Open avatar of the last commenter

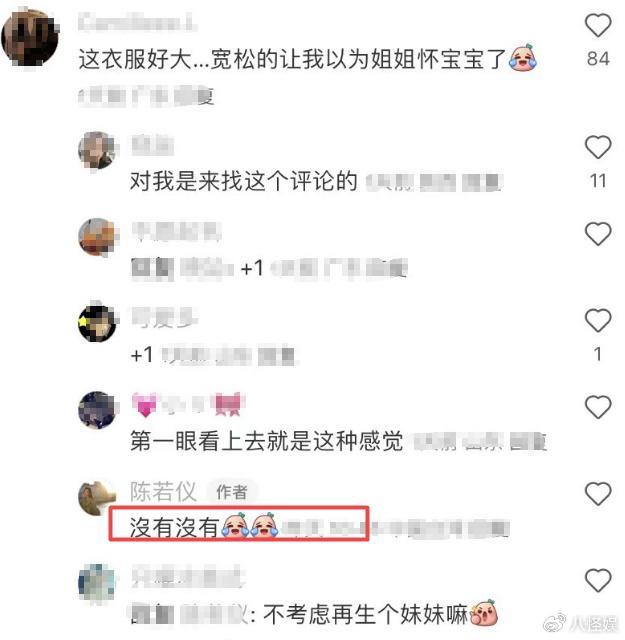point(97,583)
